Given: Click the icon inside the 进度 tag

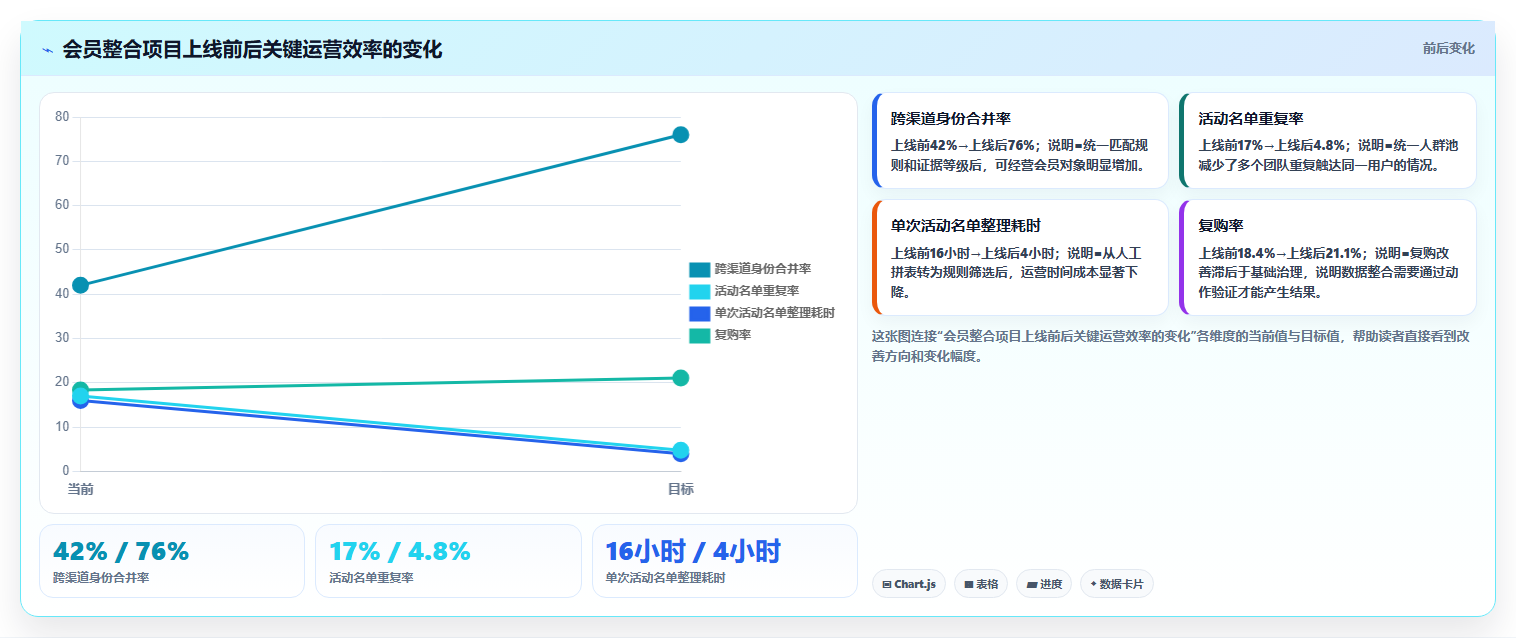Looking at the screenshot, I should [x=1031, y=585].
